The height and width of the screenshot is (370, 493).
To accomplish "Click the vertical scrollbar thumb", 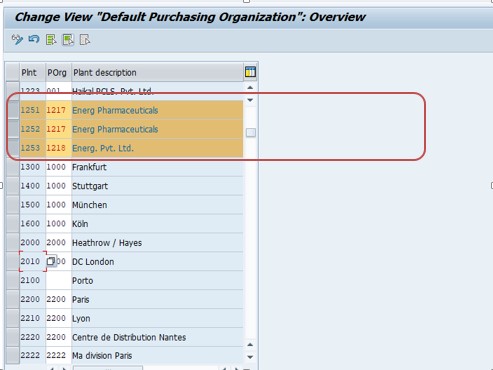I will (x=251, y=133).
